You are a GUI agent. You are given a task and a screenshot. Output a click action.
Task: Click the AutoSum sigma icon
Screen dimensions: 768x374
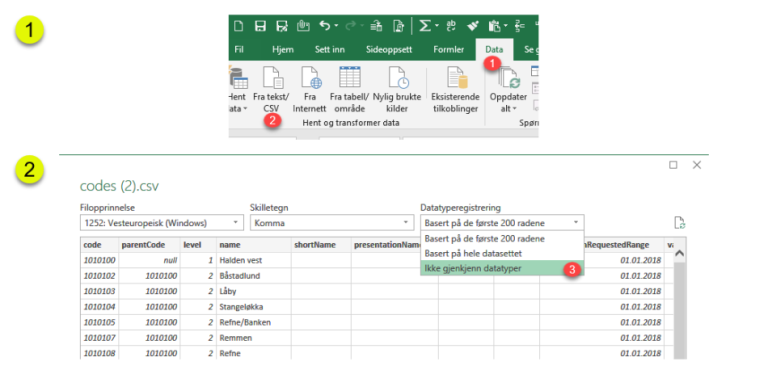pos(425,26)
